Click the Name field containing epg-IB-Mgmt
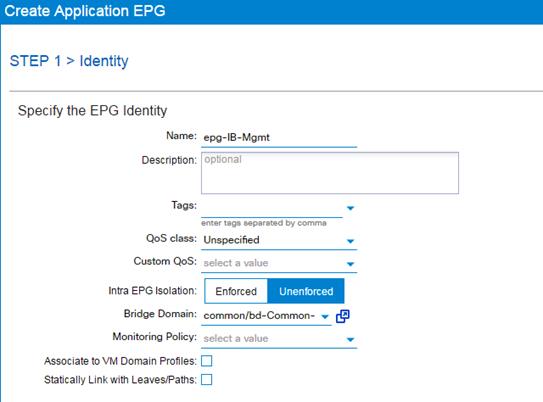 pyautogui.click(x=279, y=137)
